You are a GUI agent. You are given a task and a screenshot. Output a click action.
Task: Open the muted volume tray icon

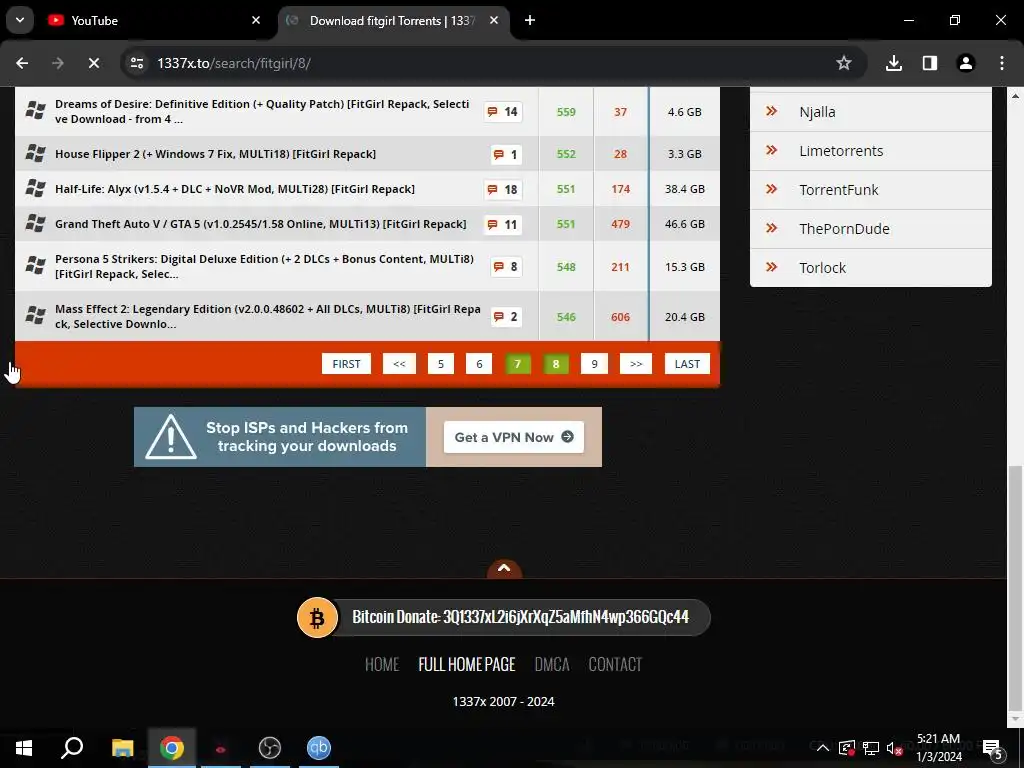coord(894,748)
